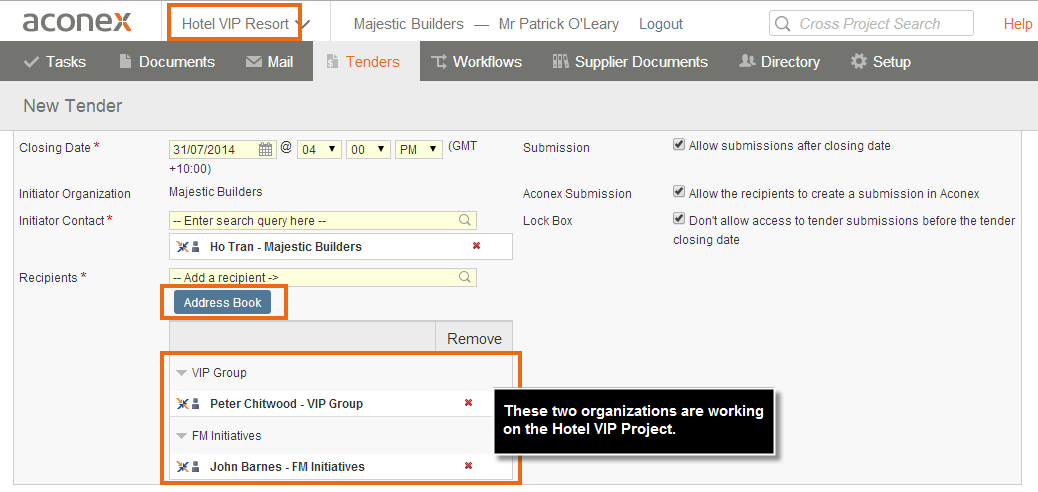
Task: Open the Documents tab
Action: point(167,62)
